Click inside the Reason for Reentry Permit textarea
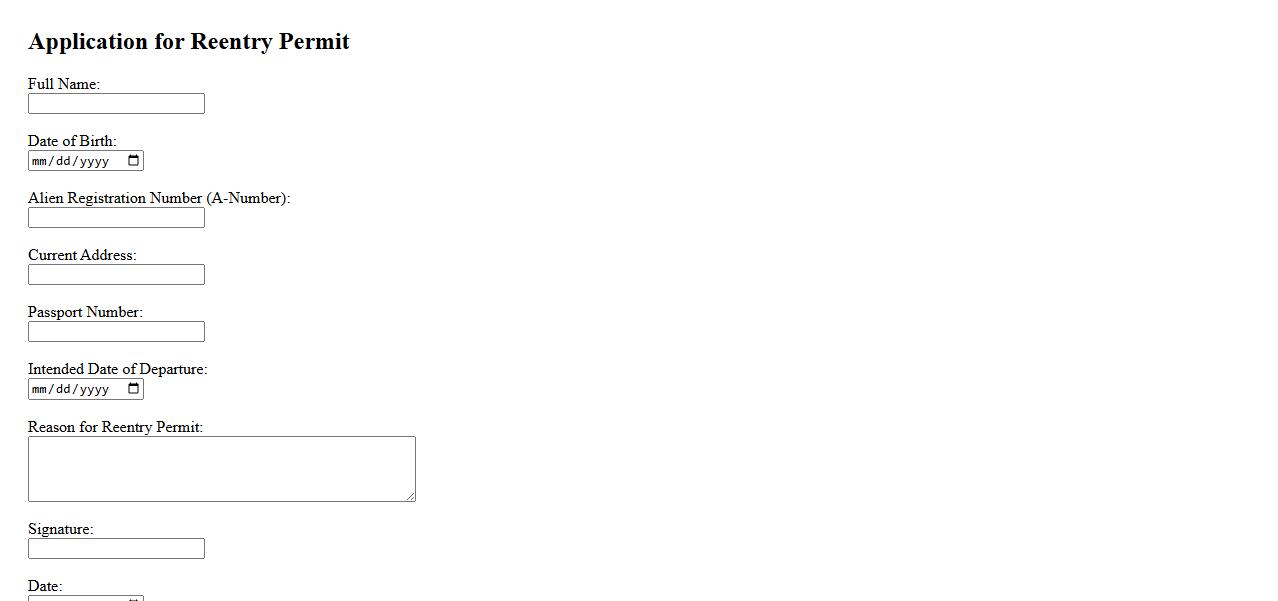 click(221, 468)
